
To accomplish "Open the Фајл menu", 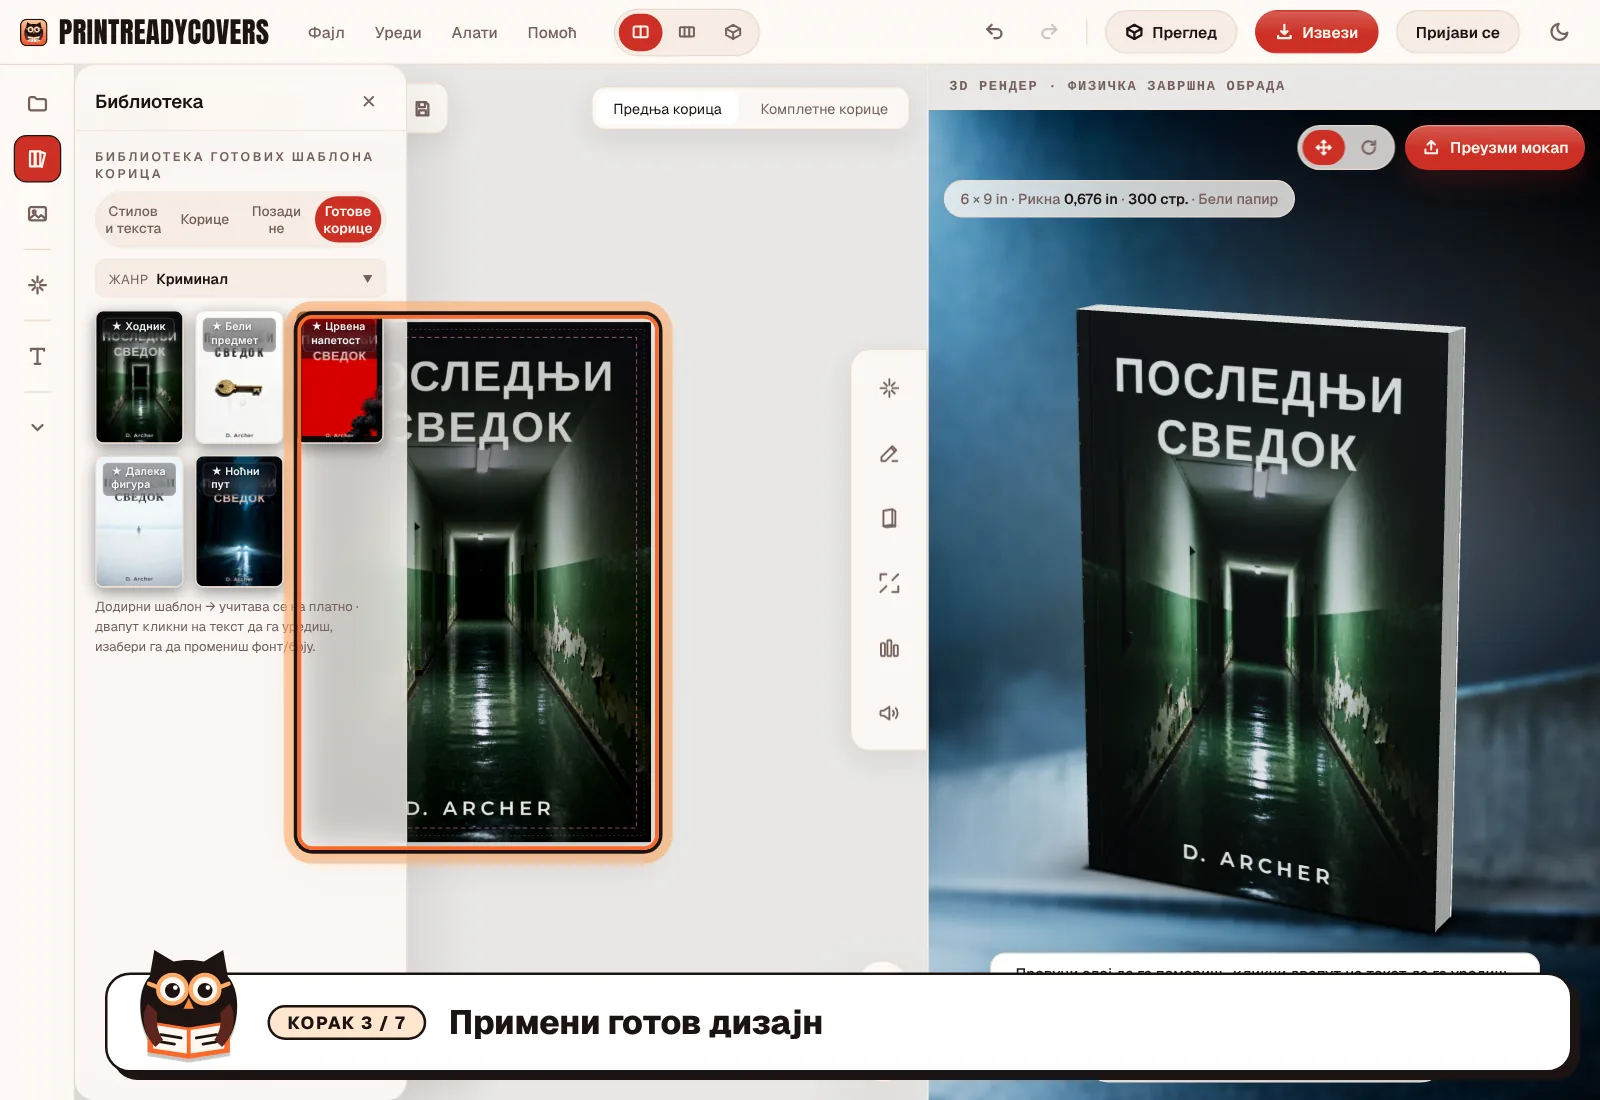I will [326, 32].
